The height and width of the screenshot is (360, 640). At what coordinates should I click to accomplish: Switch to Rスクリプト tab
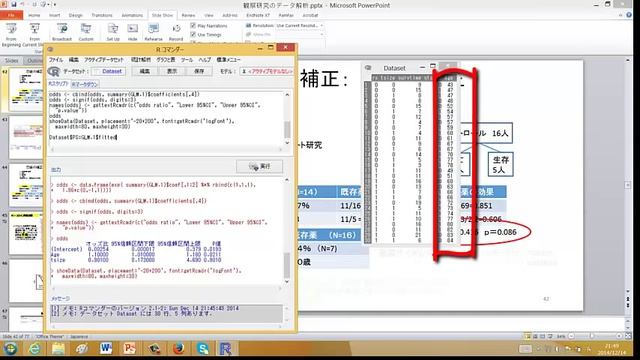point(58,84)
